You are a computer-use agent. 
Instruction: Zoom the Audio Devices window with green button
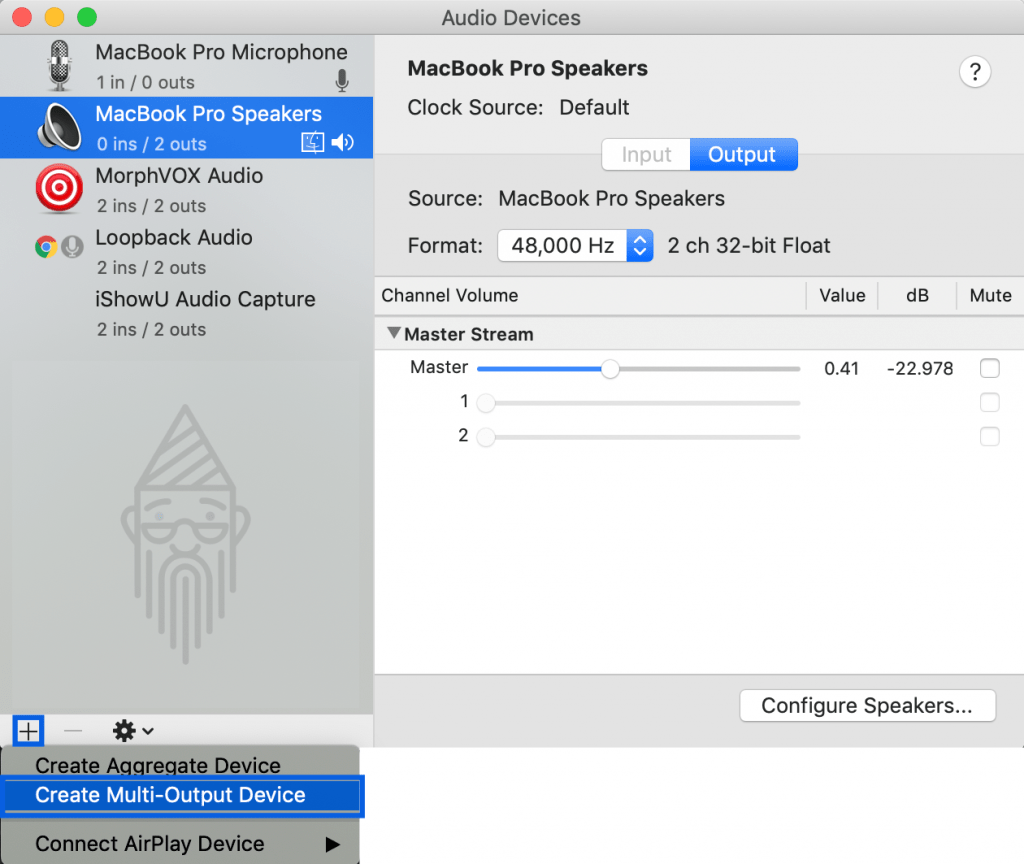coord(87,17)
